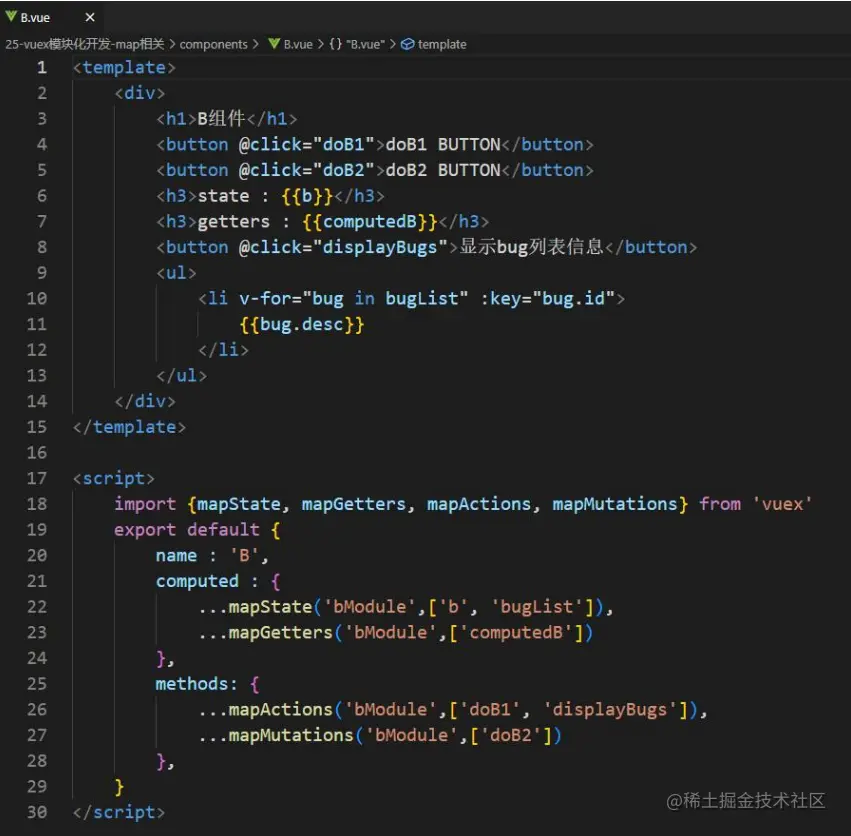Click the Vue icon in the breadcrumb
Viewport: 851px width, 836px height.
274,44
